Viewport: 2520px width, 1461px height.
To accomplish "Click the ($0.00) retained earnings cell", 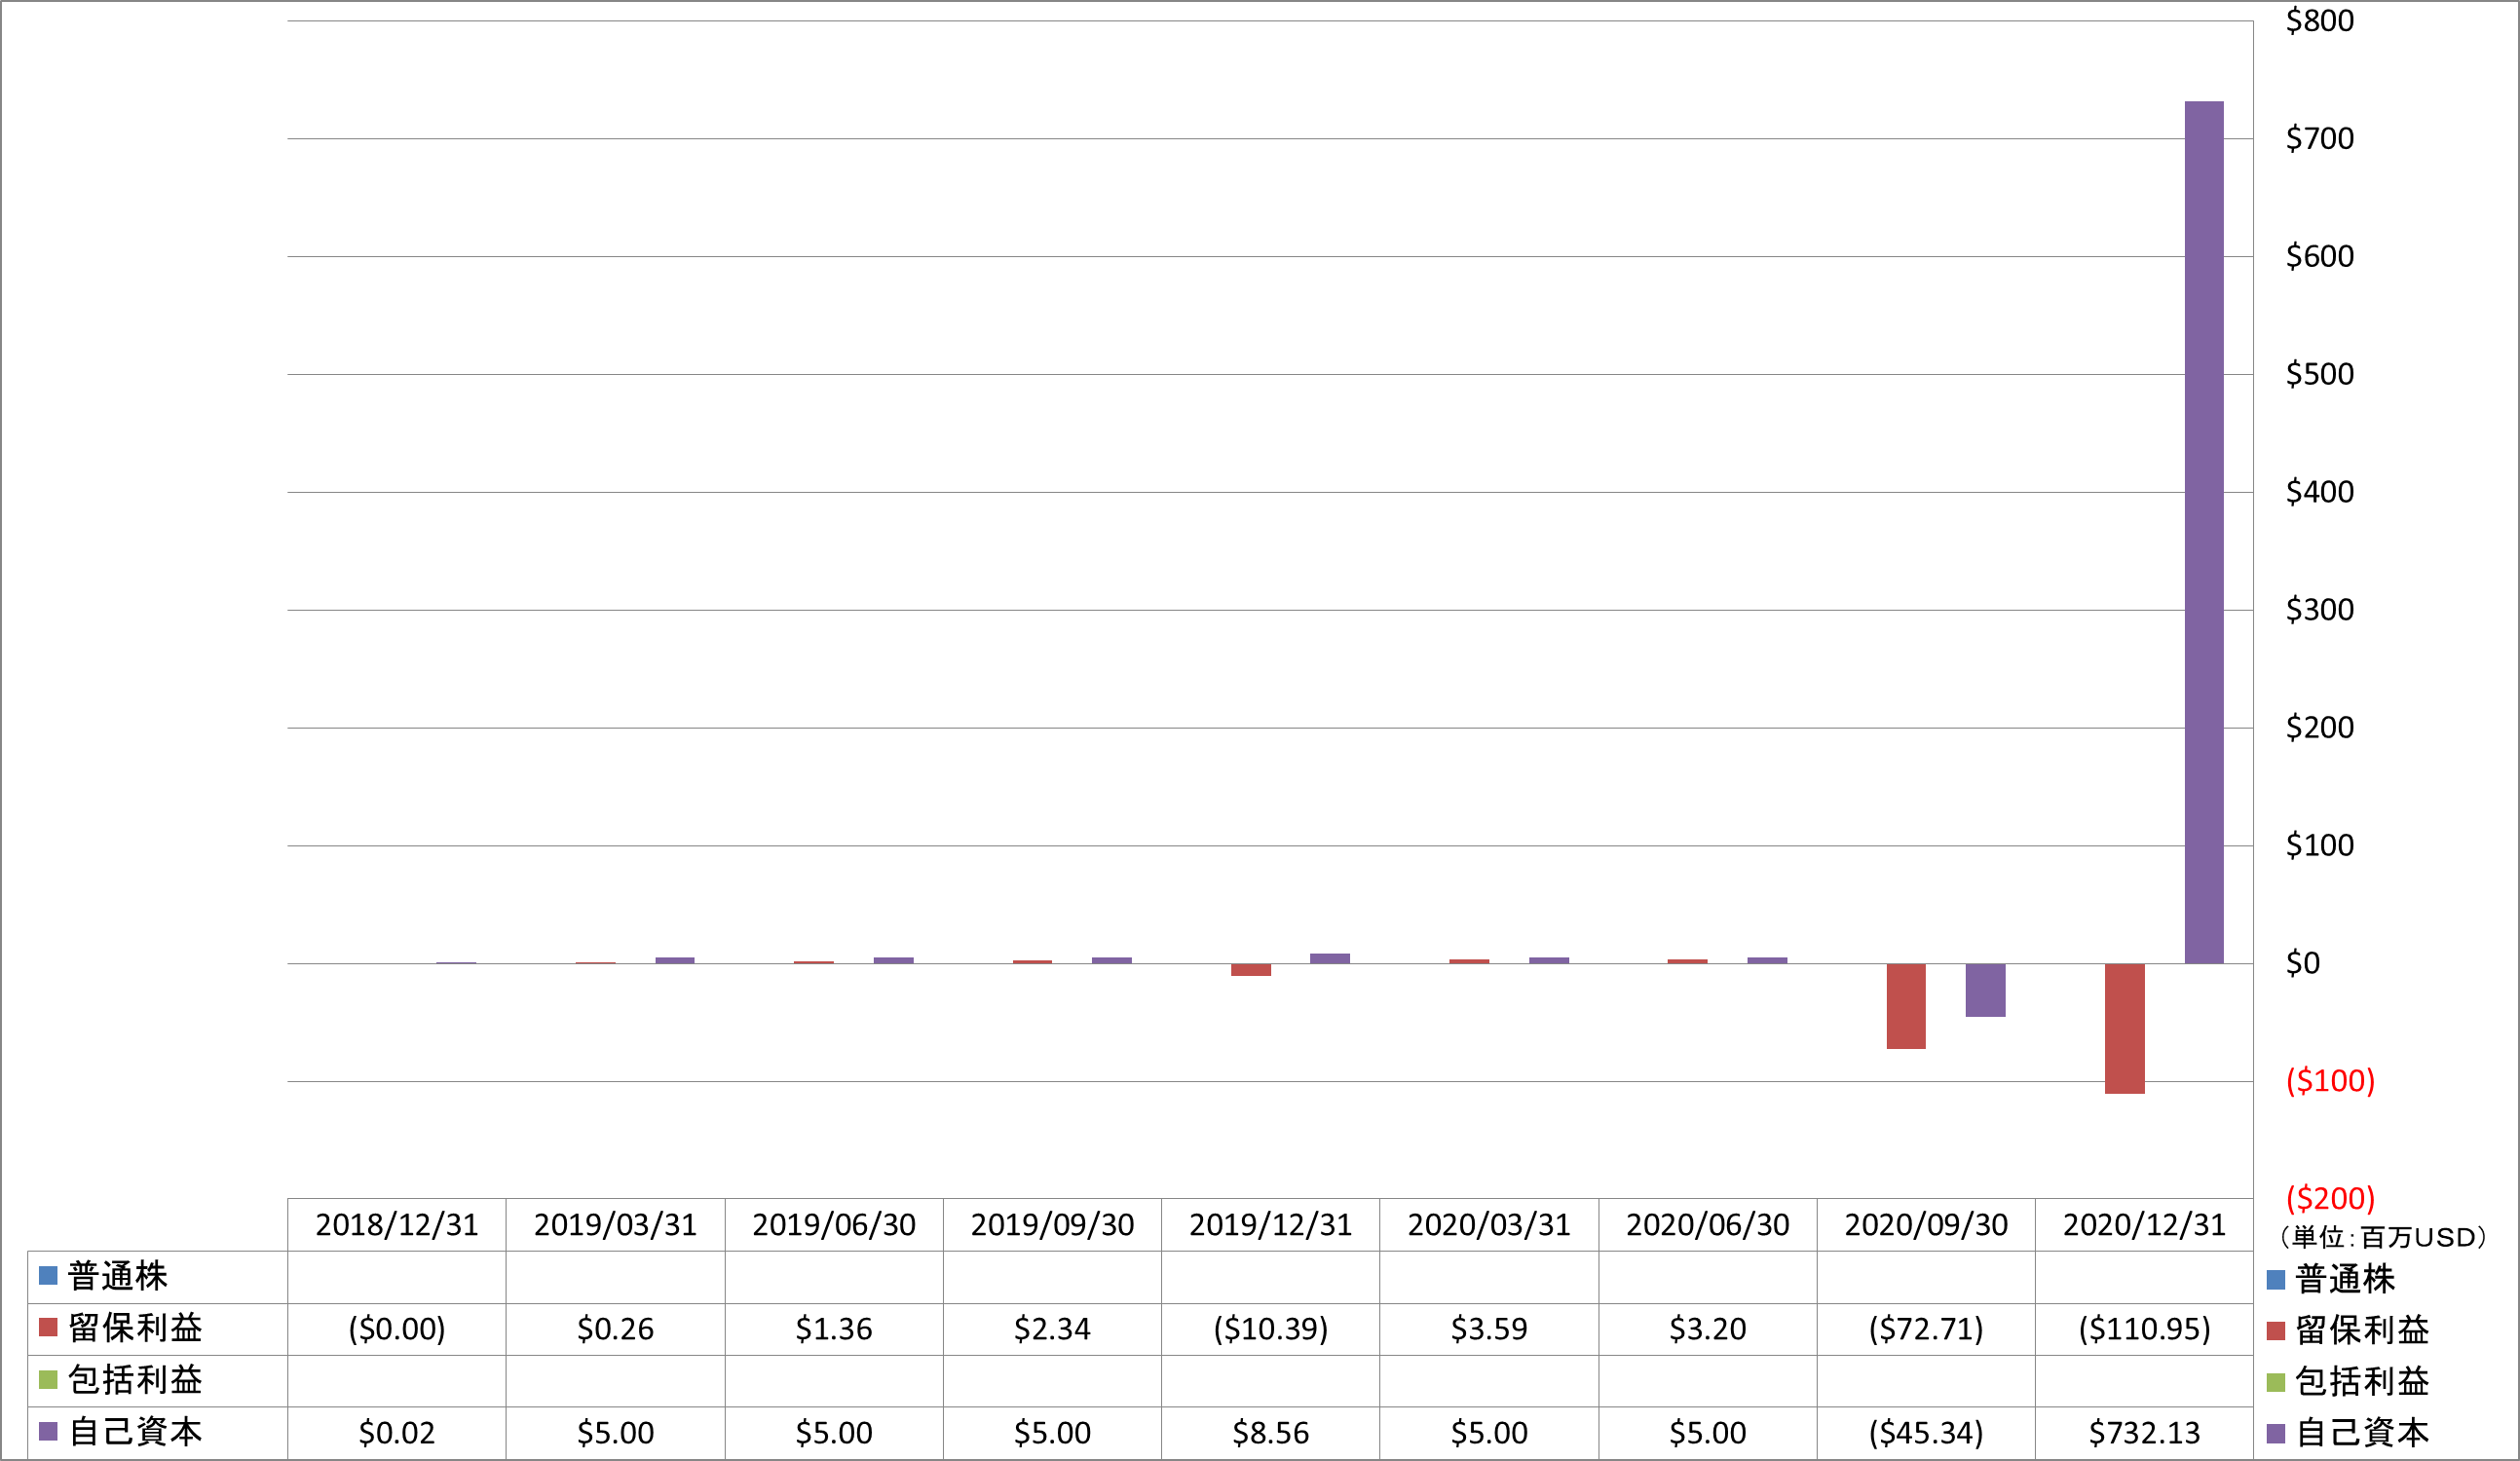I will click(397, 1329).
